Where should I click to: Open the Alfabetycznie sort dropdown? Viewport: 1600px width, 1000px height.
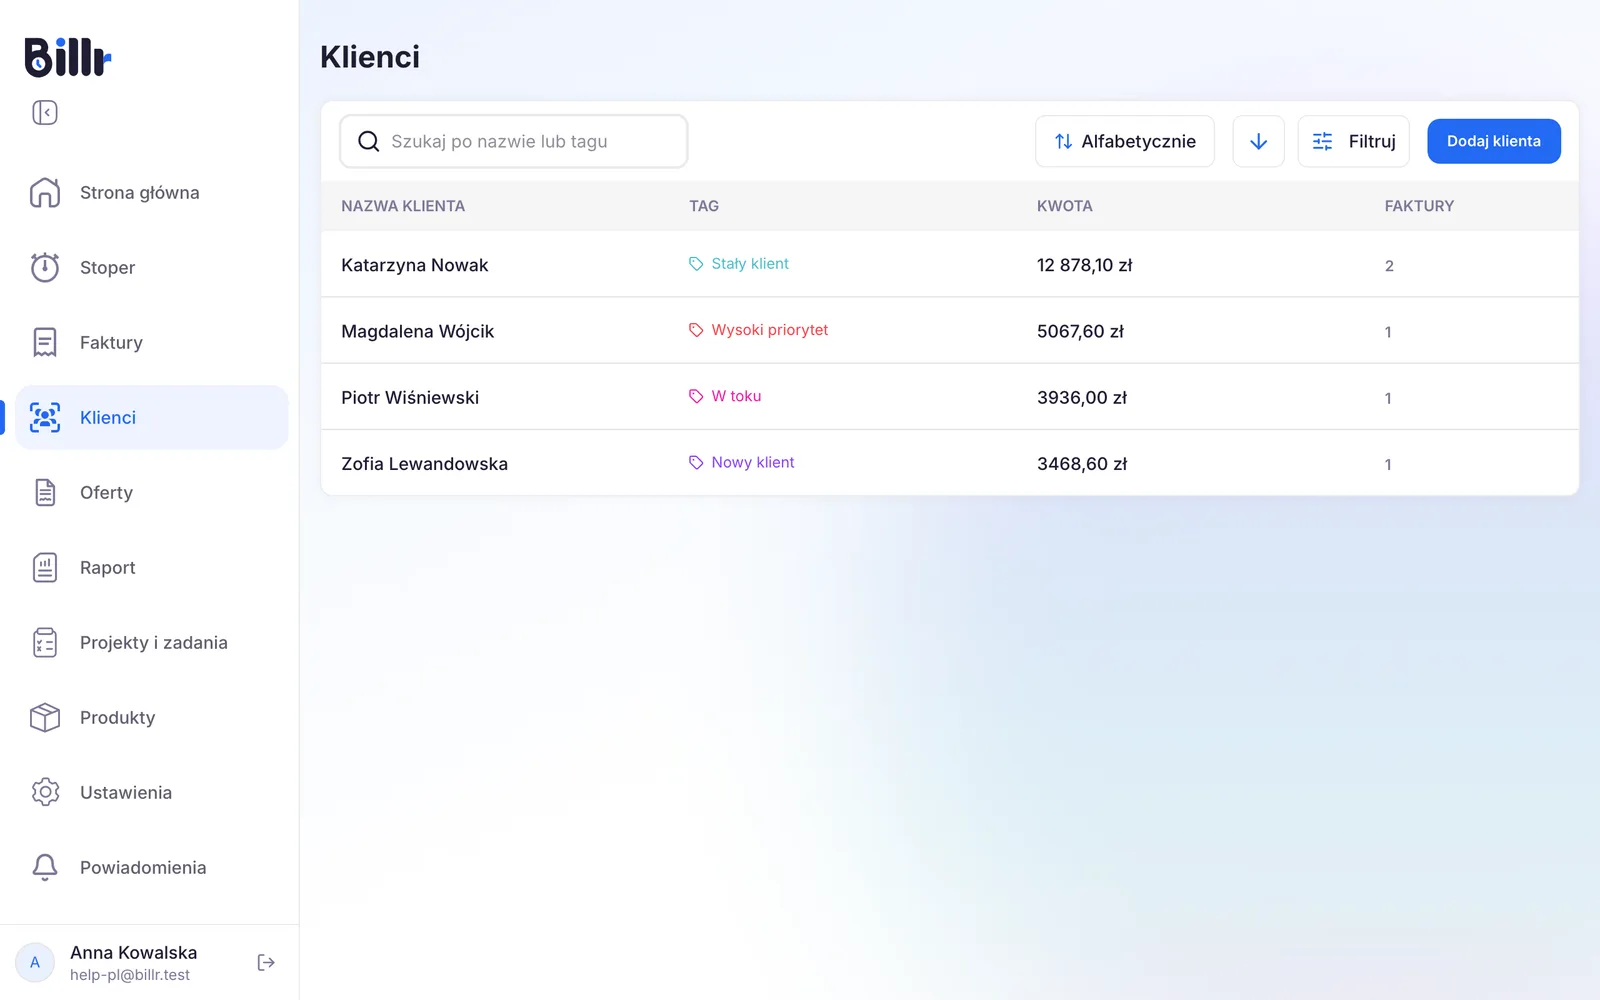1125,141
